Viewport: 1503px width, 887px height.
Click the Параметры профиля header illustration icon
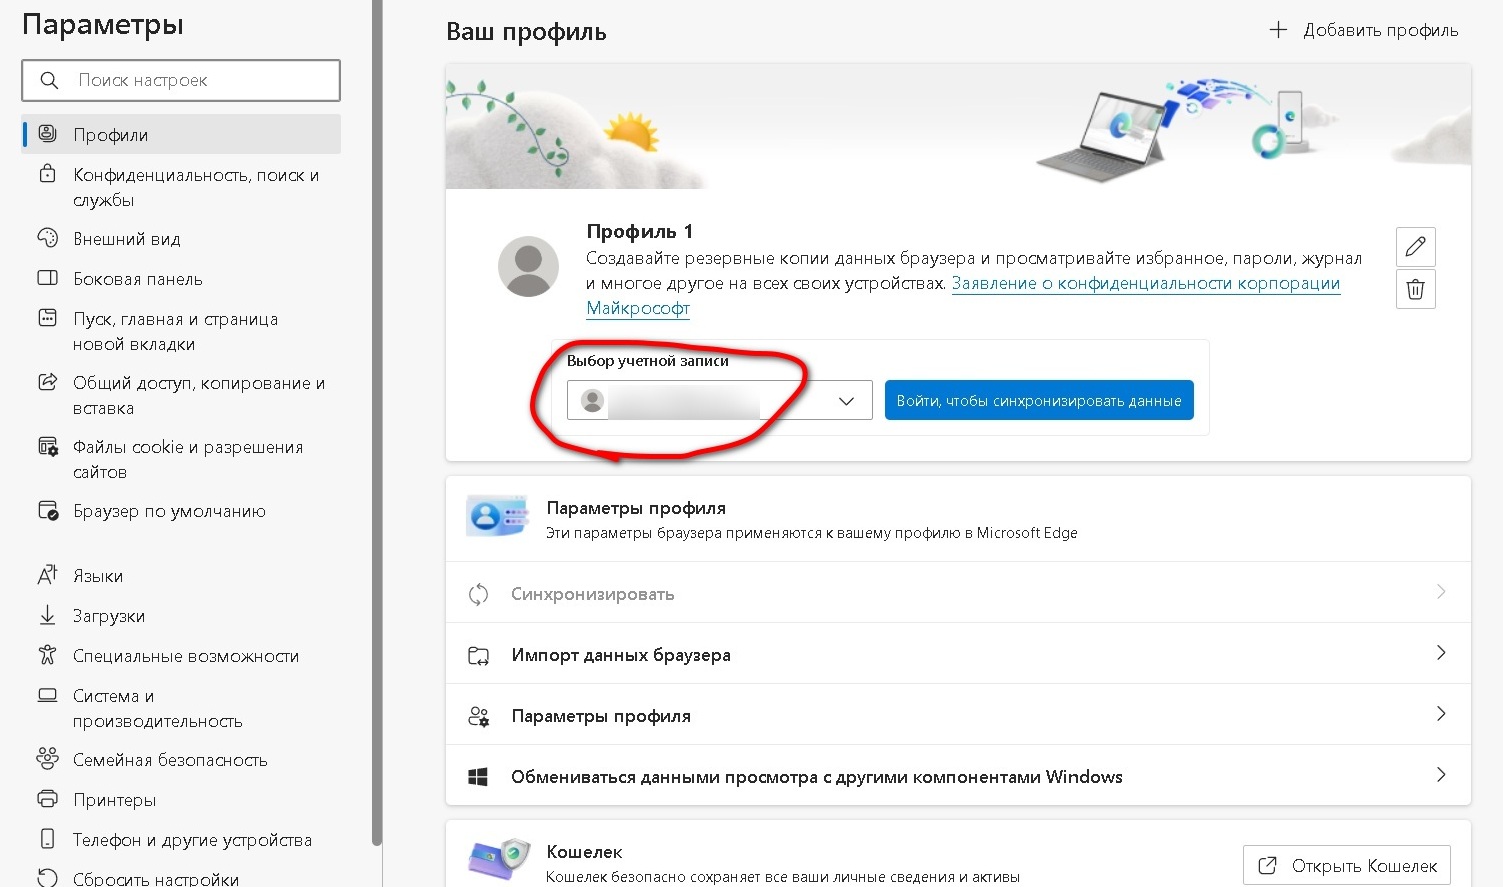(x=497, y=516)
